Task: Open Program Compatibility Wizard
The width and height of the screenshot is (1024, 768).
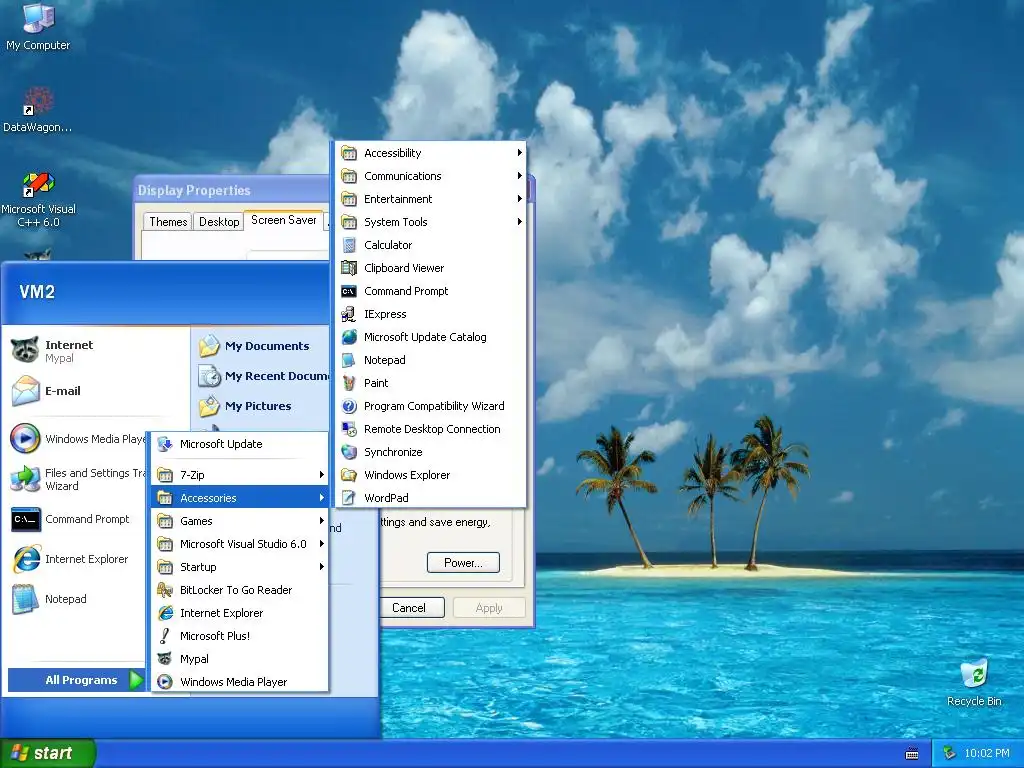Action: 430,406
